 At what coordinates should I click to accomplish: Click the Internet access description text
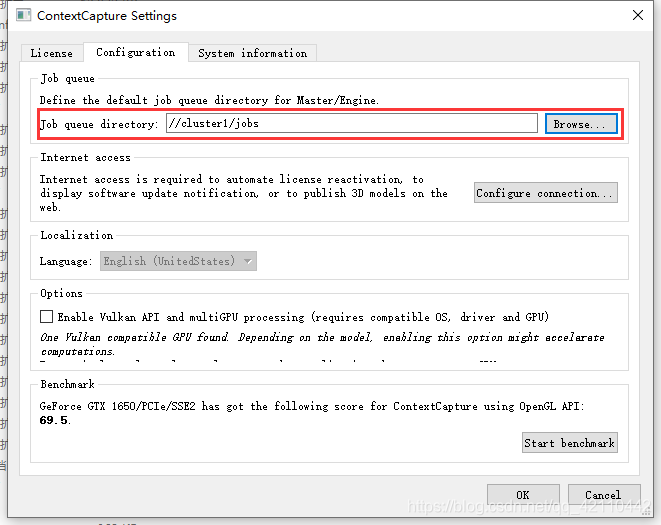[x=243, y=193]
